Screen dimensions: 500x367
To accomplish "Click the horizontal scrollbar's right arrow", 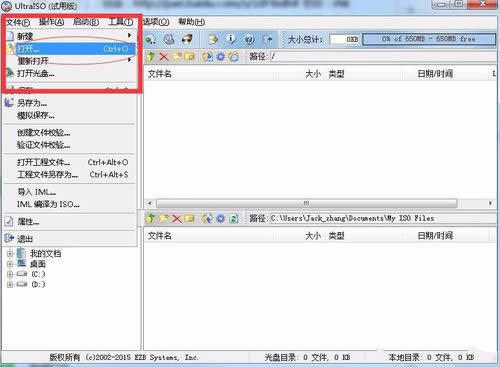I will tap(490, 203).
